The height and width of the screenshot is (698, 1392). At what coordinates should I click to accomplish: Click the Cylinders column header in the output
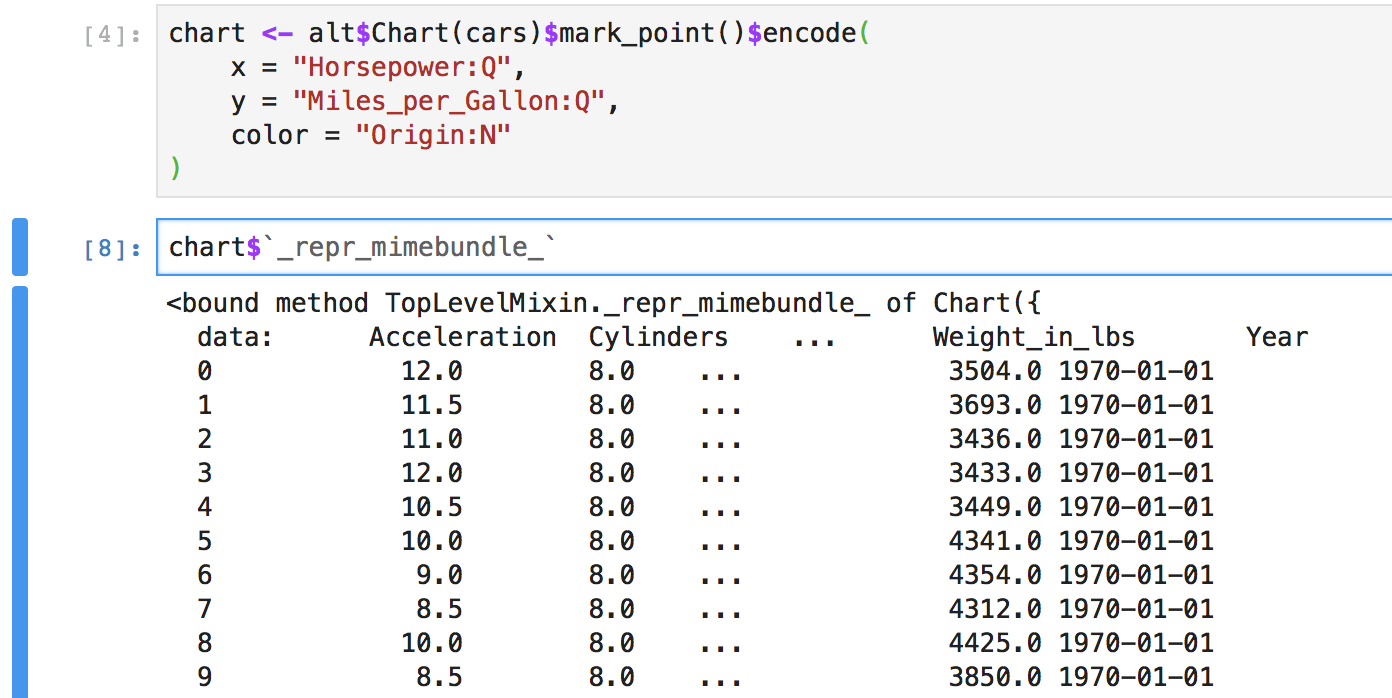coord(658,337)
